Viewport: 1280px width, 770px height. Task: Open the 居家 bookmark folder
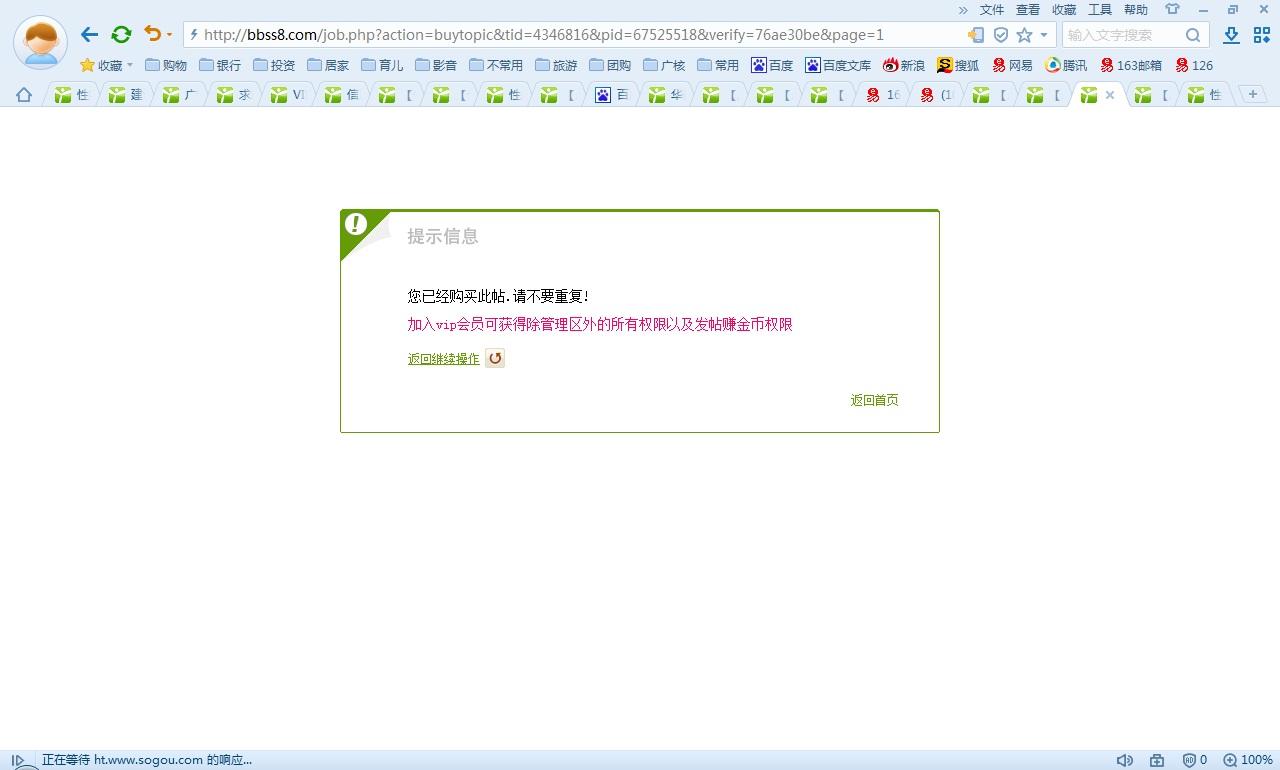pyautogui.click(x=328, y=65)
